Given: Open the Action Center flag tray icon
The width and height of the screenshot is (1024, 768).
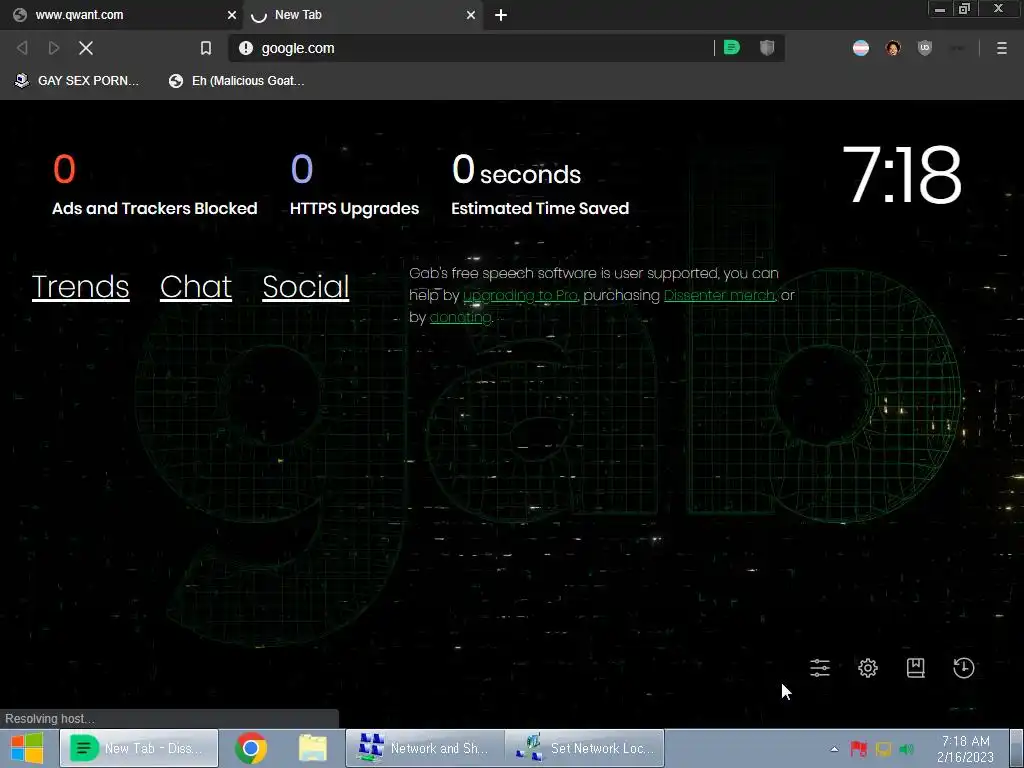Looking at the screenshot, I should pyautogui.click(x=858, y=749).
